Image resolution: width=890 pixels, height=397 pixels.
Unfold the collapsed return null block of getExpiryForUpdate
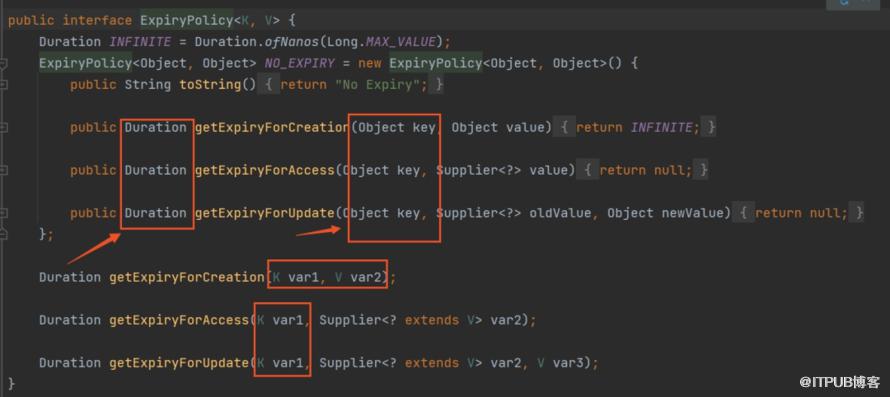point(801,212)
